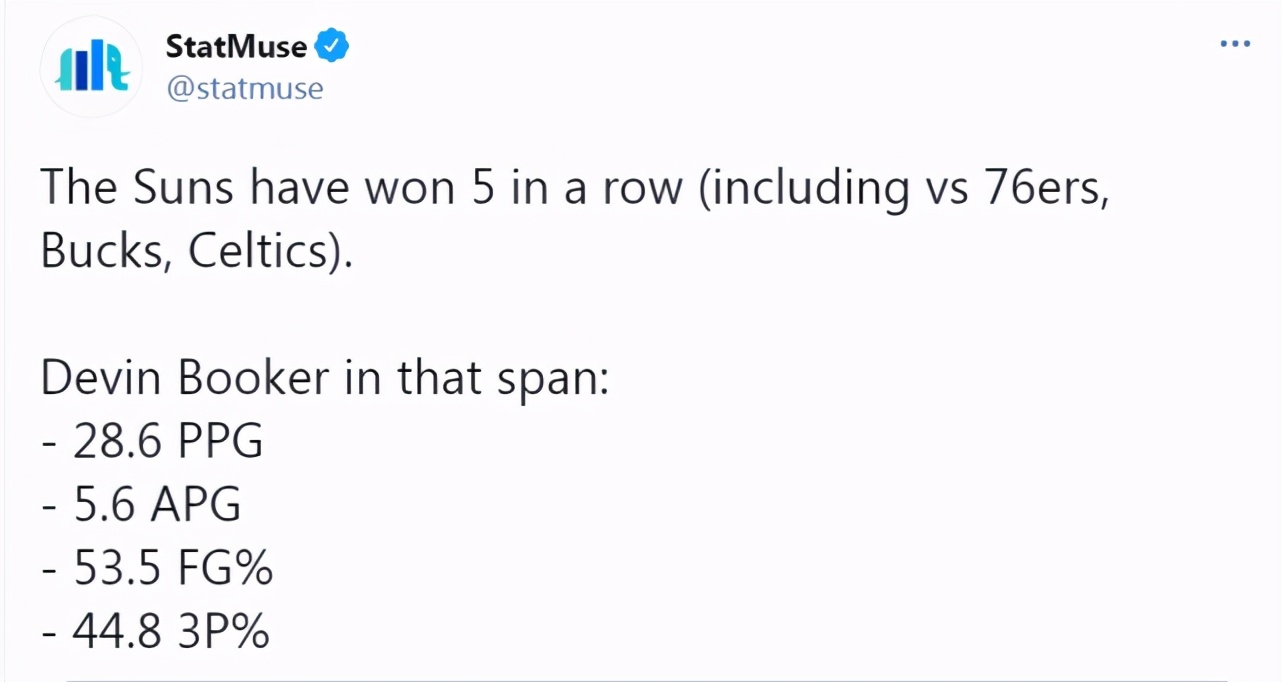Click the @statmuse handle
This screenshot has height=682, width=1282.
(244, 88)
